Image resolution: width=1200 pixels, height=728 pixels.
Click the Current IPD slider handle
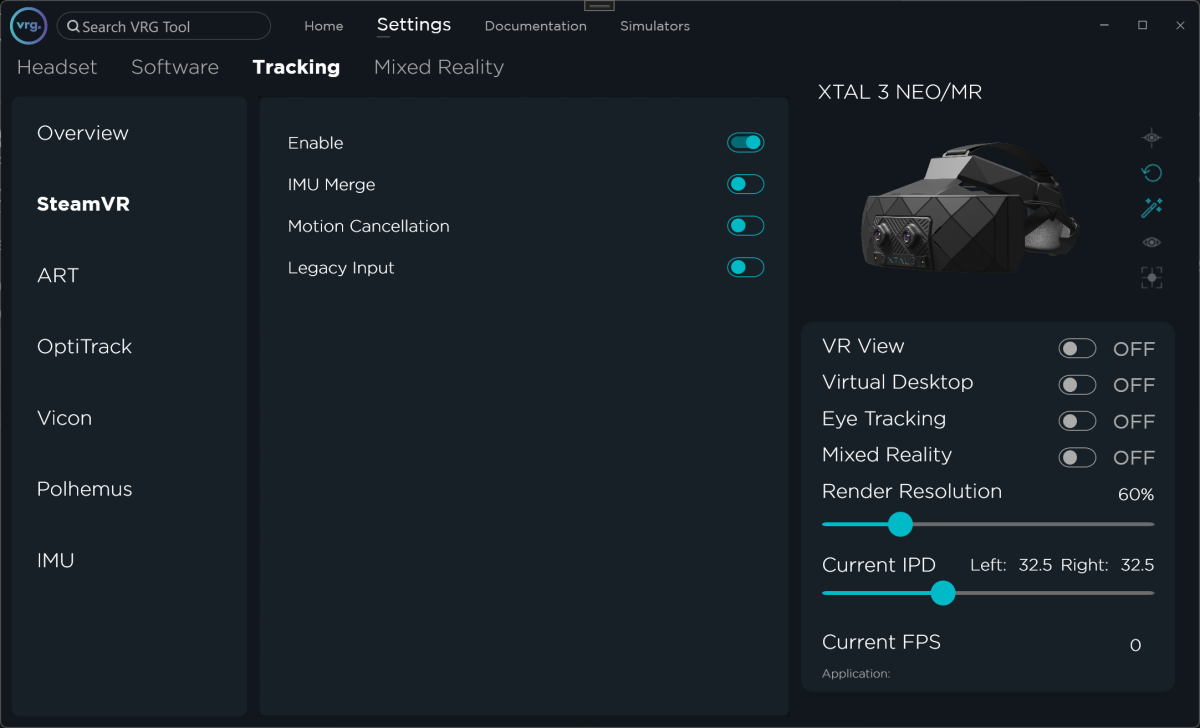click(x=943, y=593)
